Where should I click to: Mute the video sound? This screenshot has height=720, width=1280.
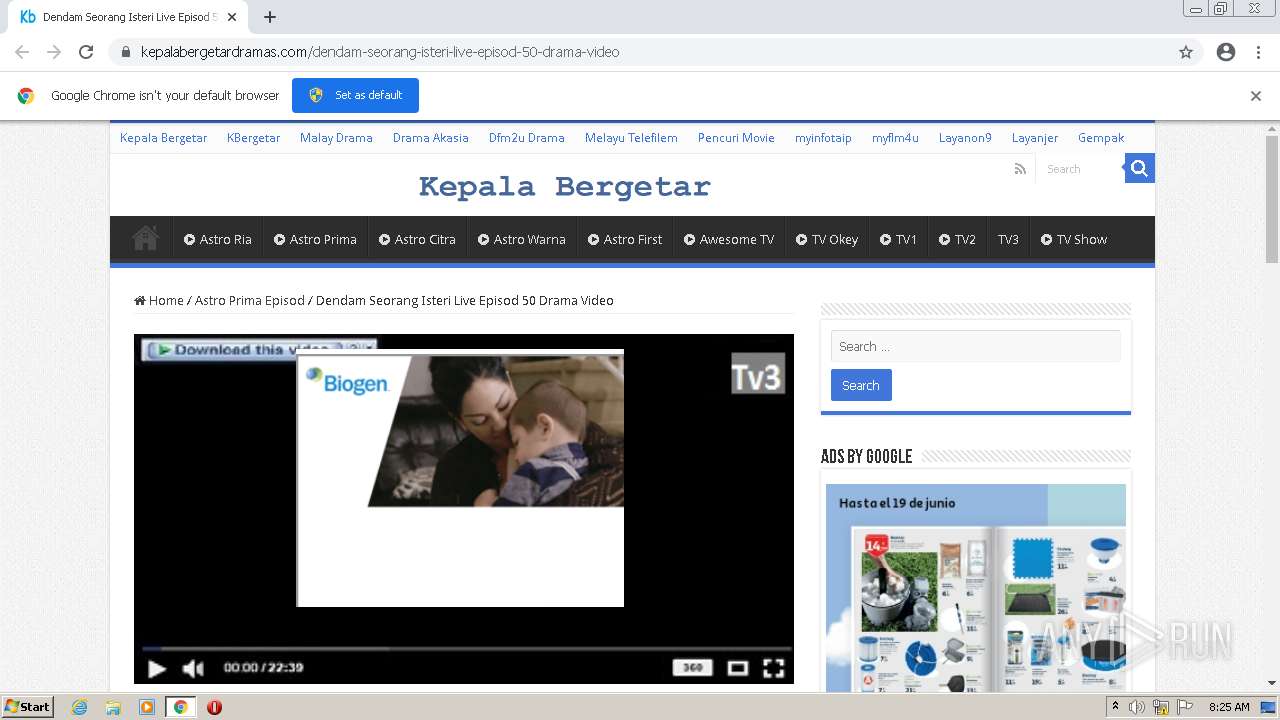pos(193,668)
